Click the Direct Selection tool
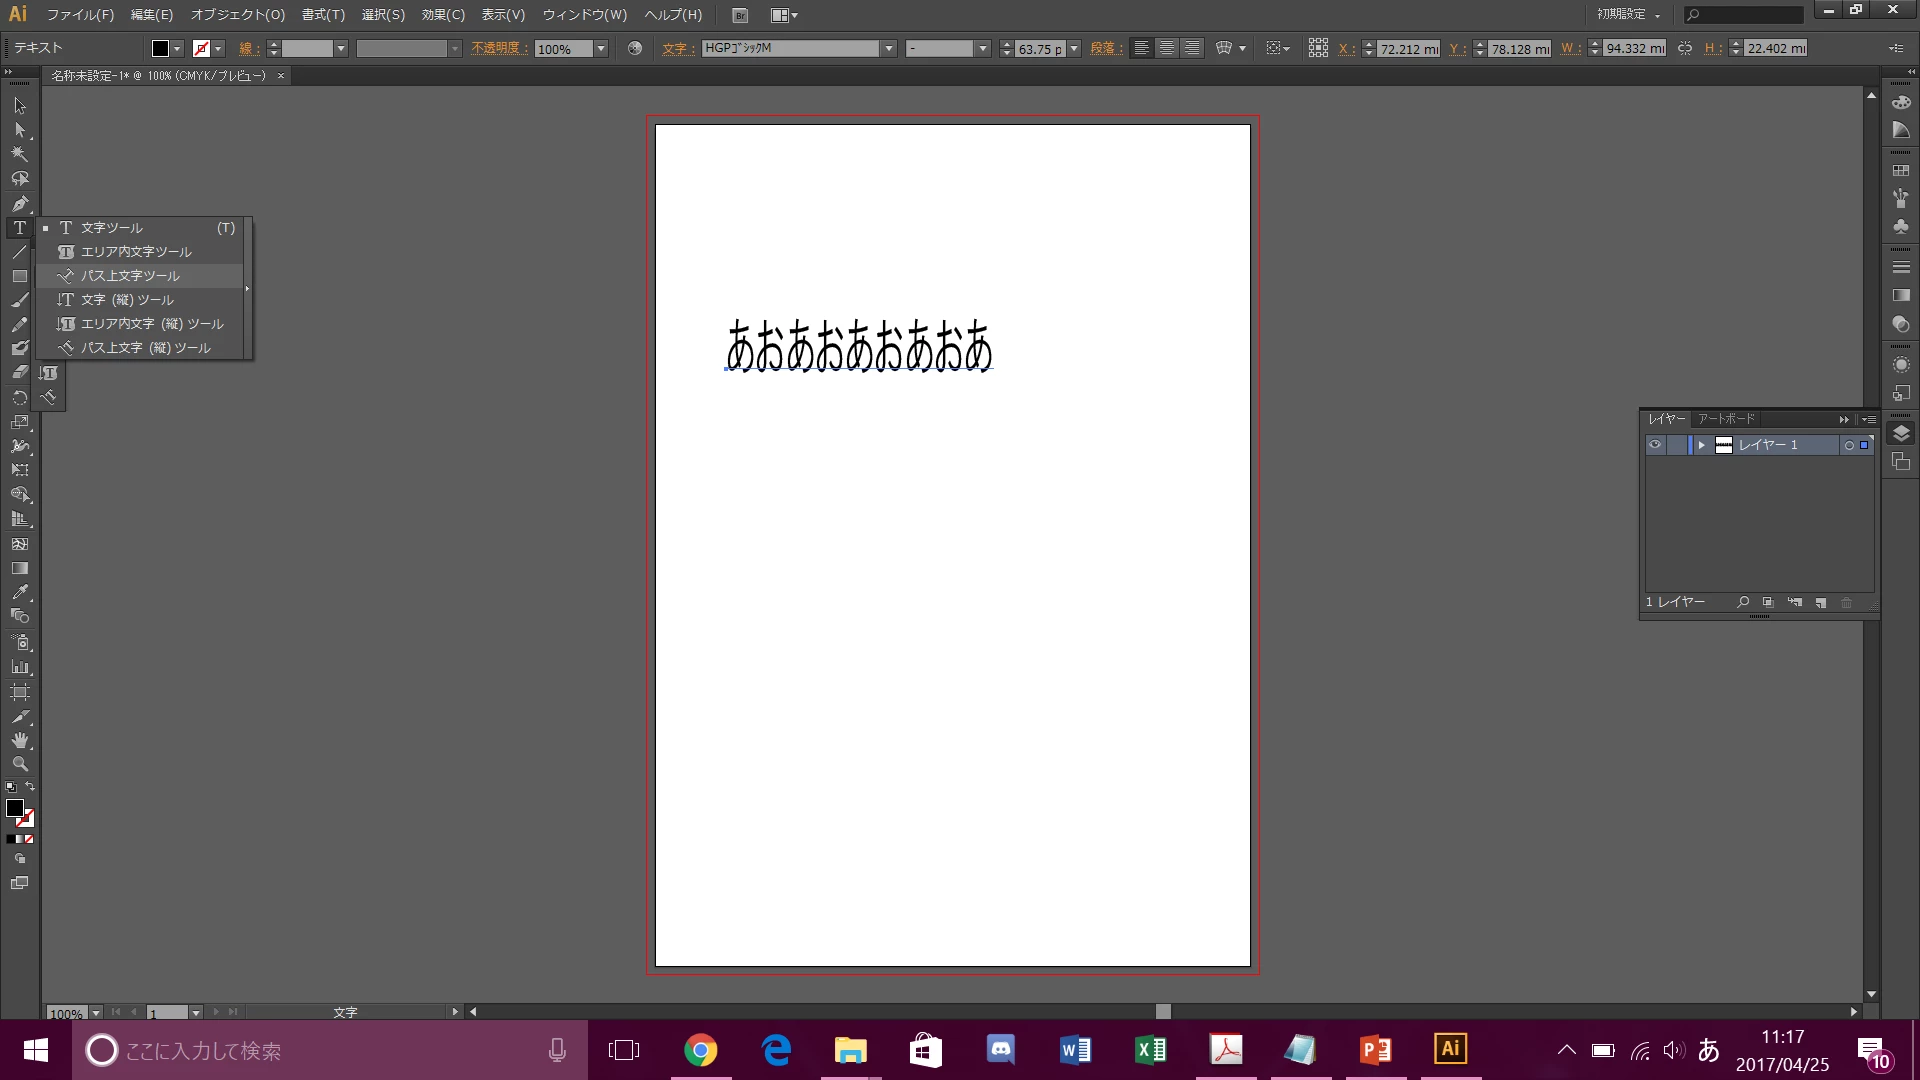This screenshot has height=1080, width=1920. 19,130
